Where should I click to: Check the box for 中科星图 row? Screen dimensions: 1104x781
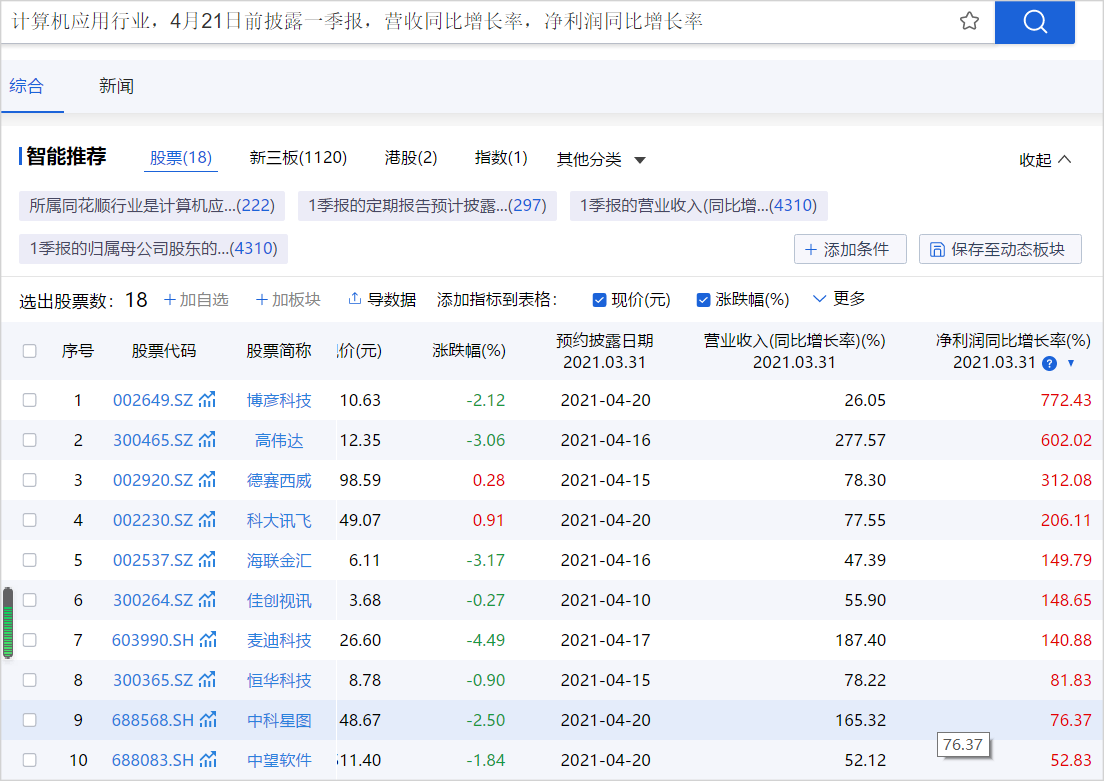30,720
